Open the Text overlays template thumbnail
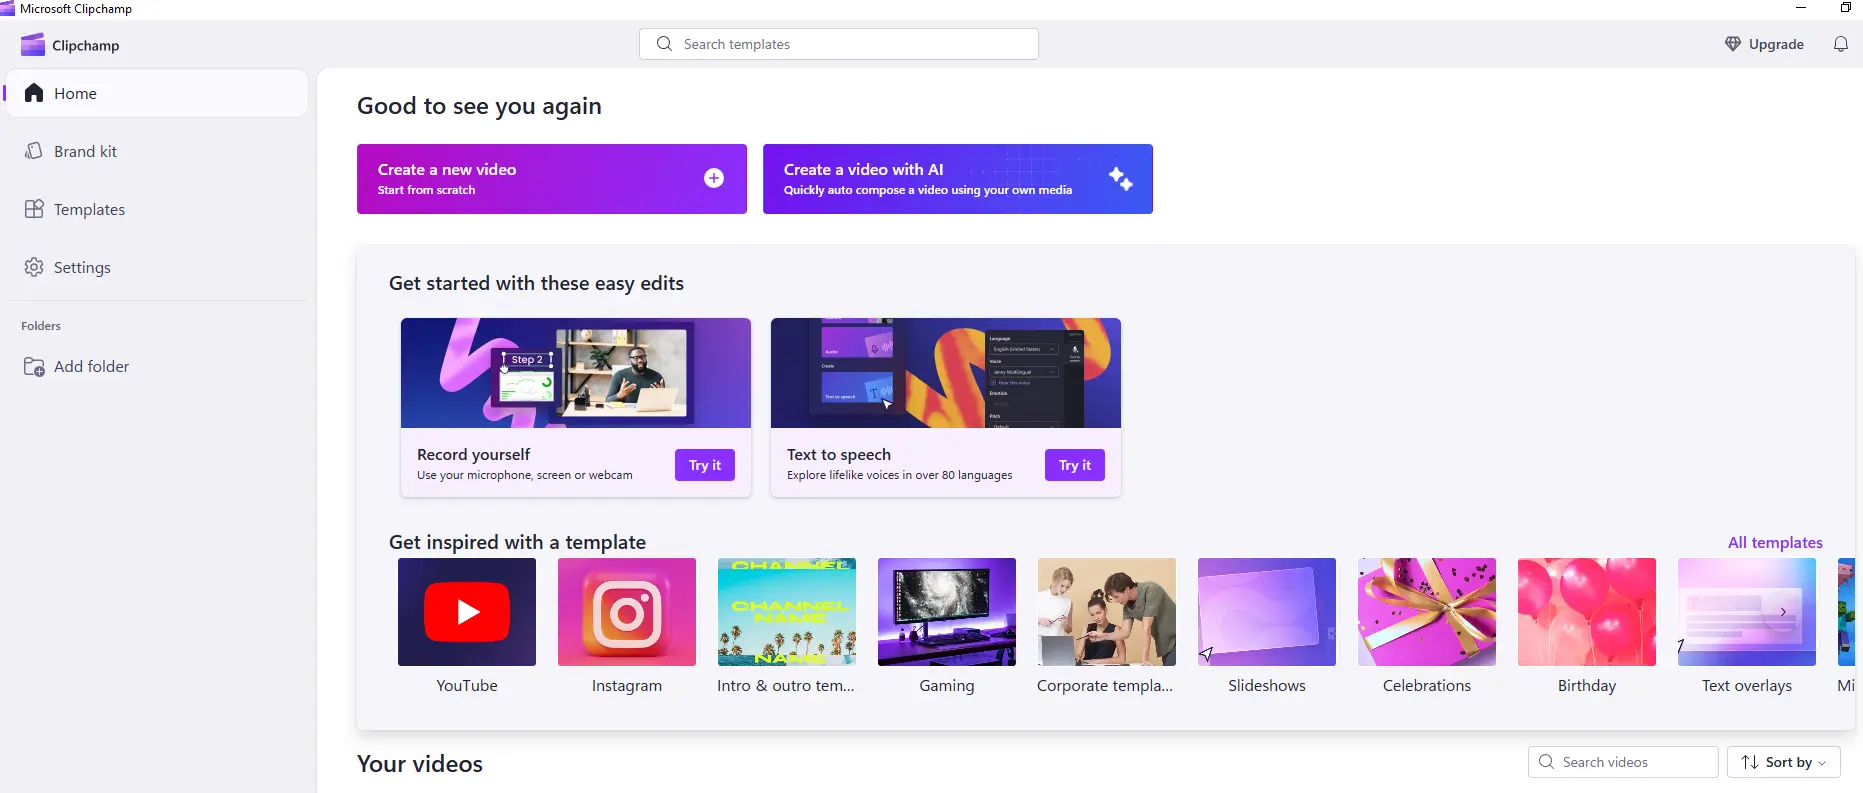The height and width of the screenshot is (793, 1863). tap(1747, 612)
